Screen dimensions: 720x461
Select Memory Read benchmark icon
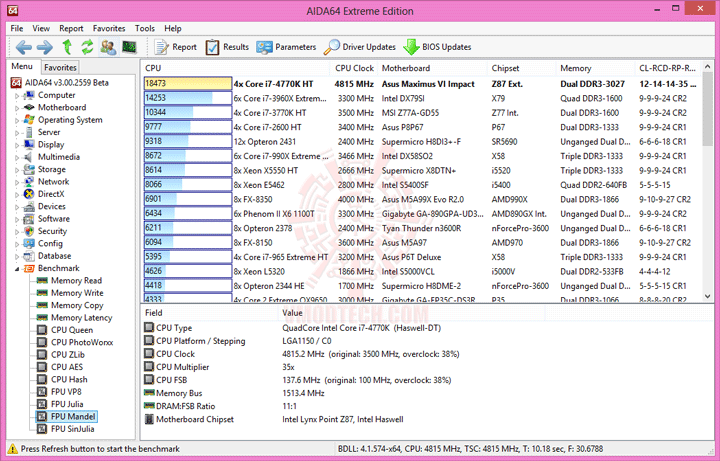coord(42,281)
